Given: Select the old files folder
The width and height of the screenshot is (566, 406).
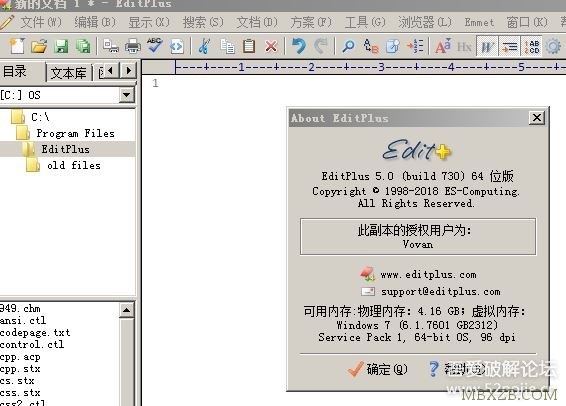Looking at the screenshot, I should pos(74,166).
